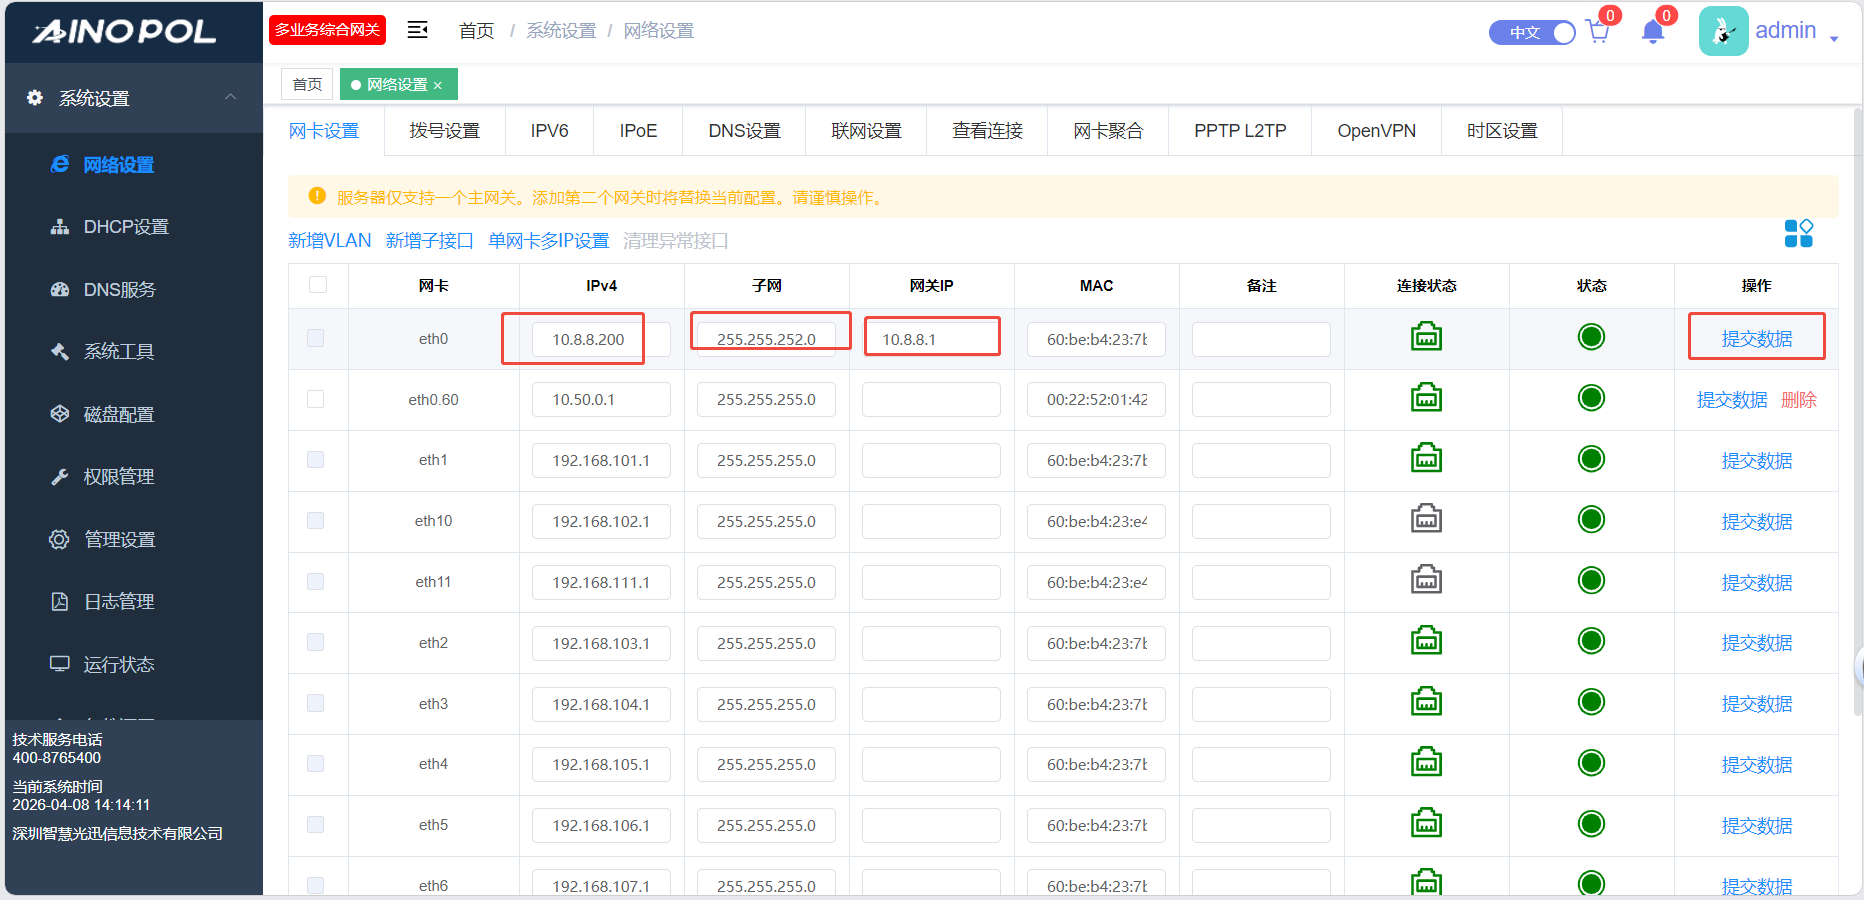Click the admin avatar image
Viewport: 1864px width, 900px height.
[x=1723, y=32]
